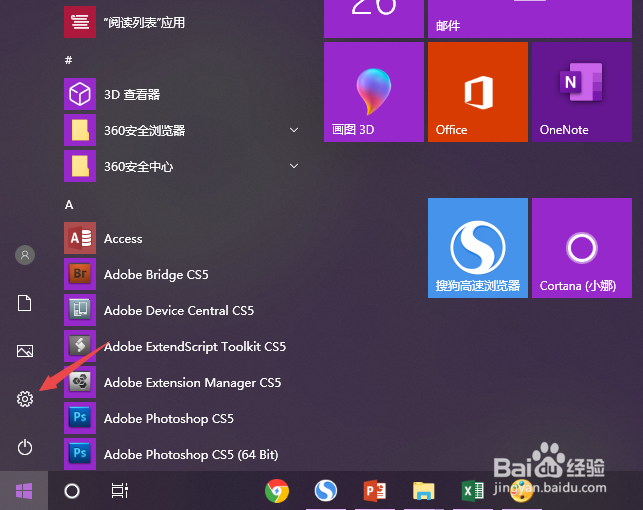Jump via the A letter group header

[69, 205]
